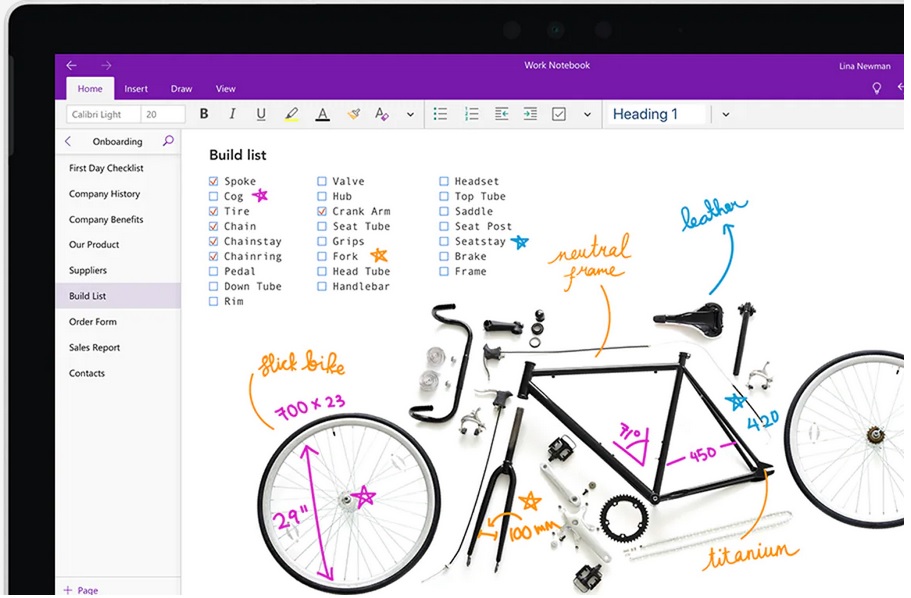Check the Pedal checkbox
Image resolution: width=911 pixels, height=598 pixels.
coord(213,271)
